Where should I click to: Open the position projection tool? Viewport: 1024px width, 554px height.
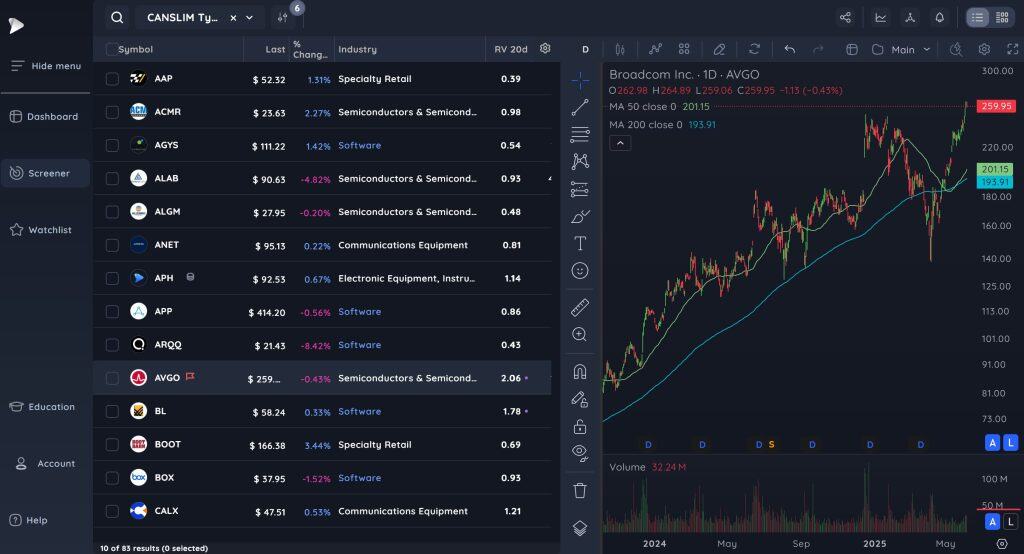tap(580, 189)
